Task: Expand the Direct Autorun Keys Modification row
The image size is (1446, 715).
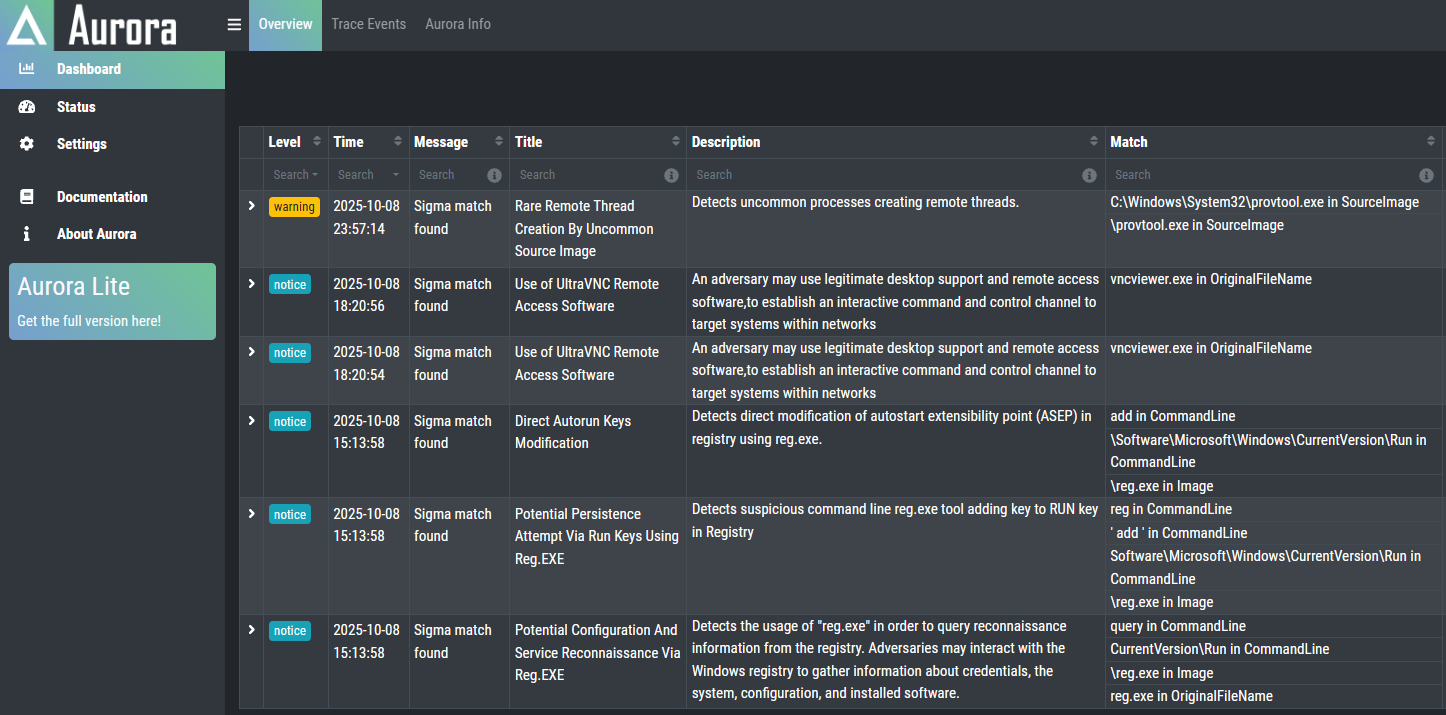Action: pyautogui.click(x=251, y=421)
